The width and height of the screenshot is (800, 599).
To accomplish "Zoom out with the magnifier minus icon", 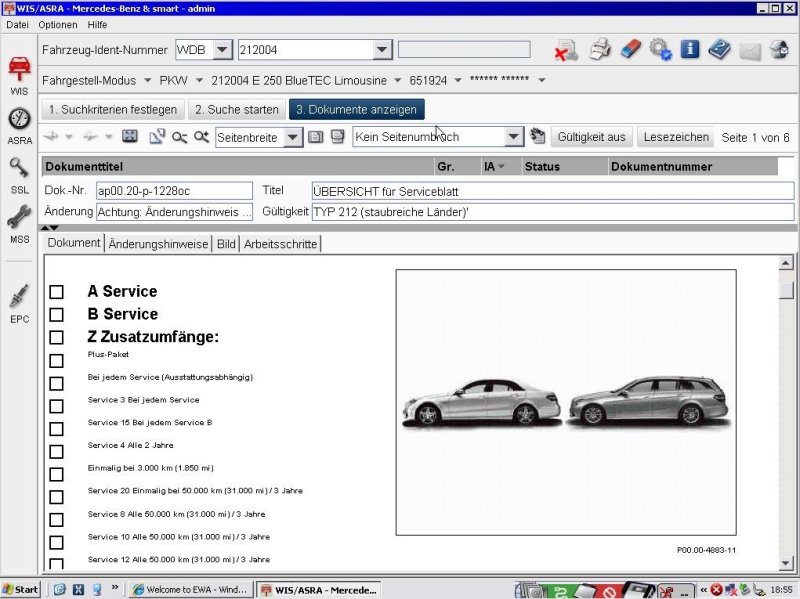I will [179, 137].
